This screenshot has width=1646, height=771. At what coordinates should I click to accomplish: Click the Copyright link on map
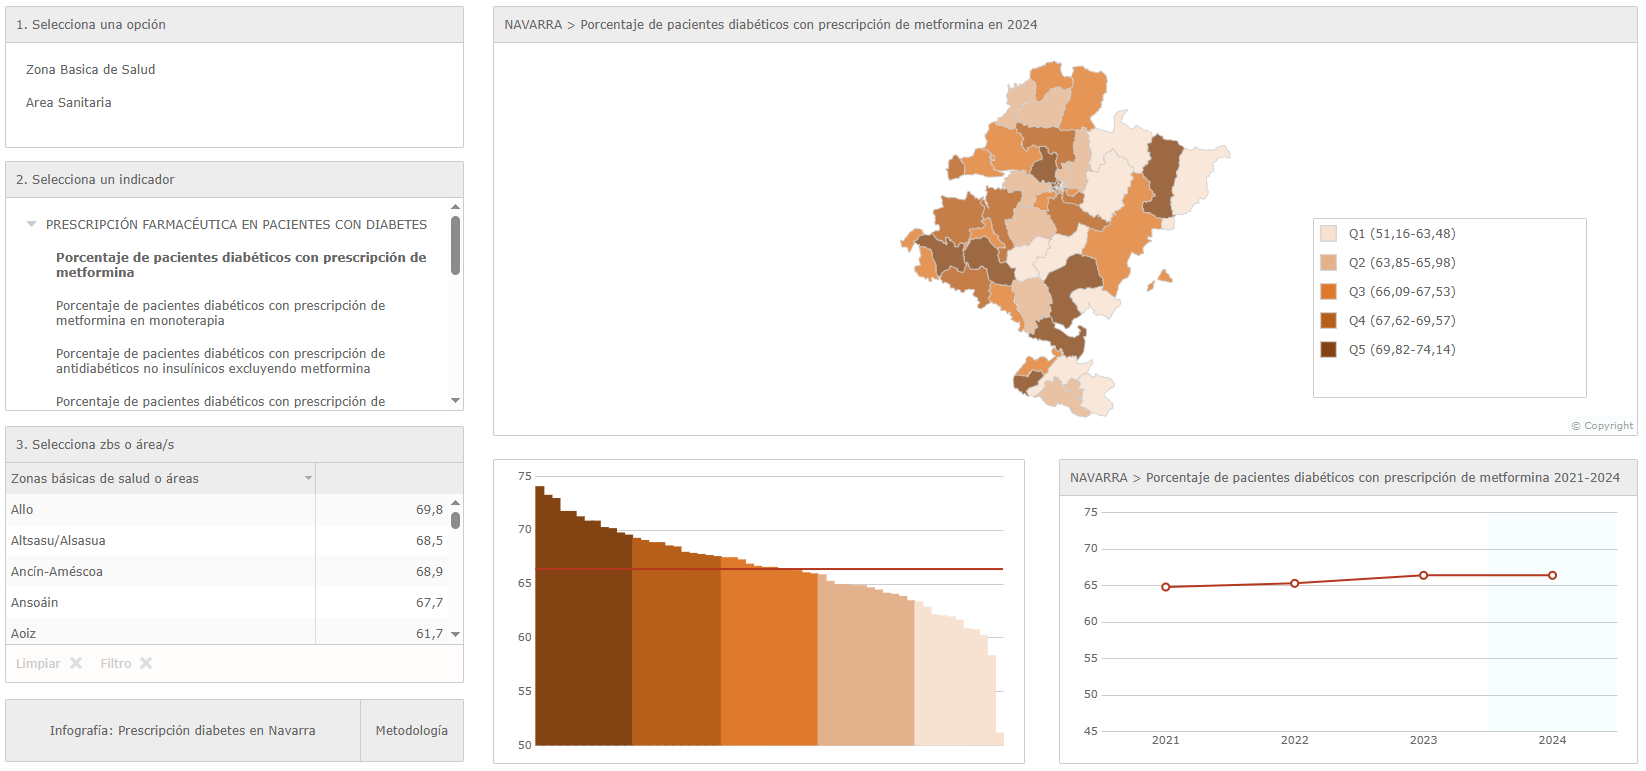(1601, 426)
